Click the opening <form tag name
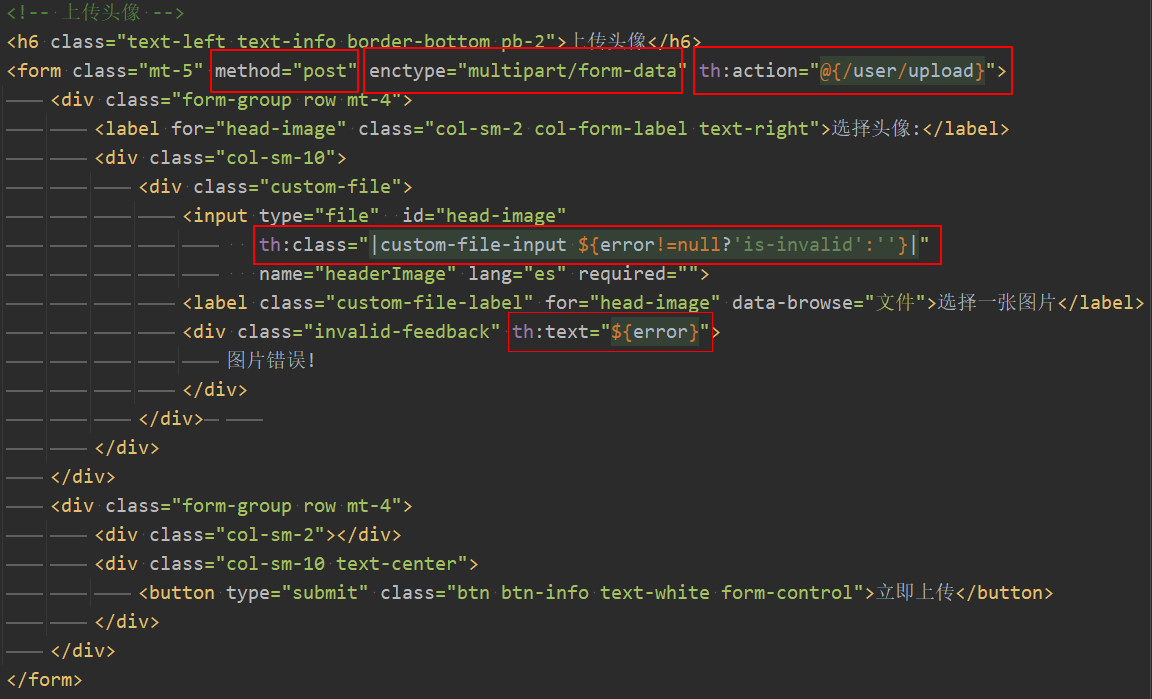Screen dimensions: 1152x699 pos(34,71)
